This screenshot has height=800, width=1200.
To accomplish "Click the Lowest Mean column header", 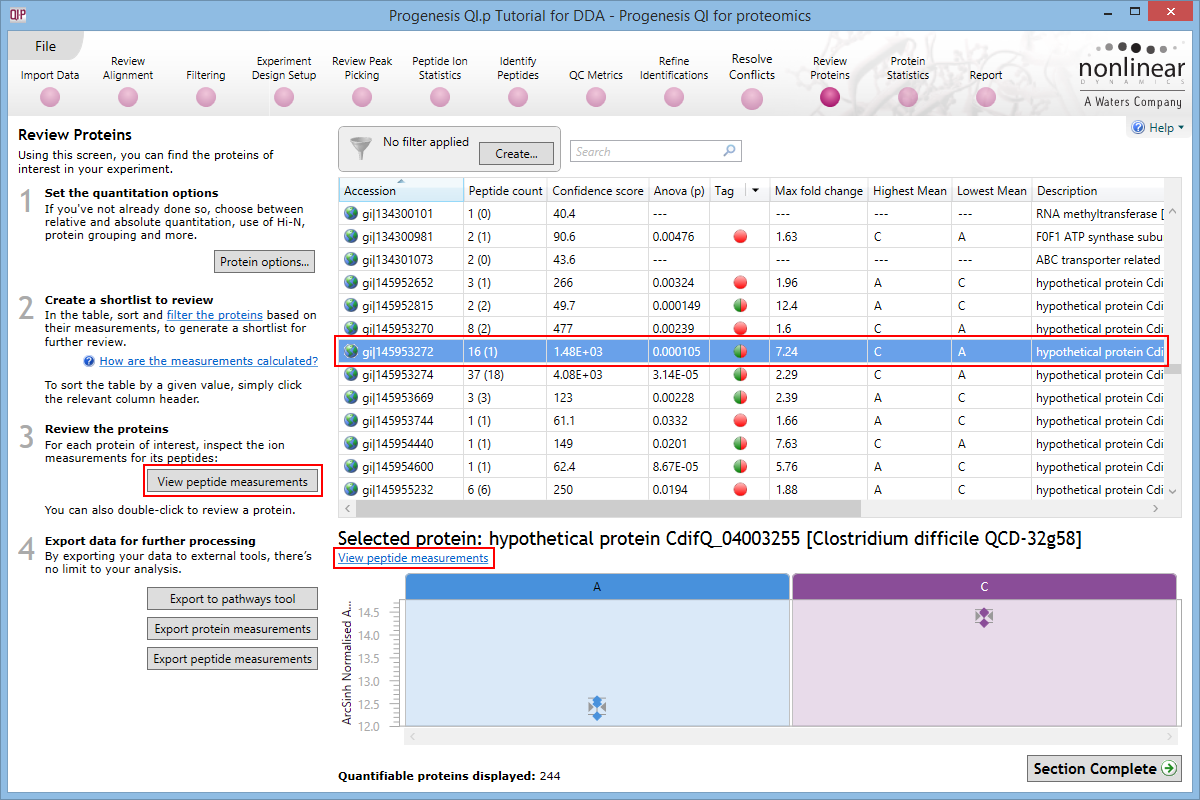I will tap(992, 190).
